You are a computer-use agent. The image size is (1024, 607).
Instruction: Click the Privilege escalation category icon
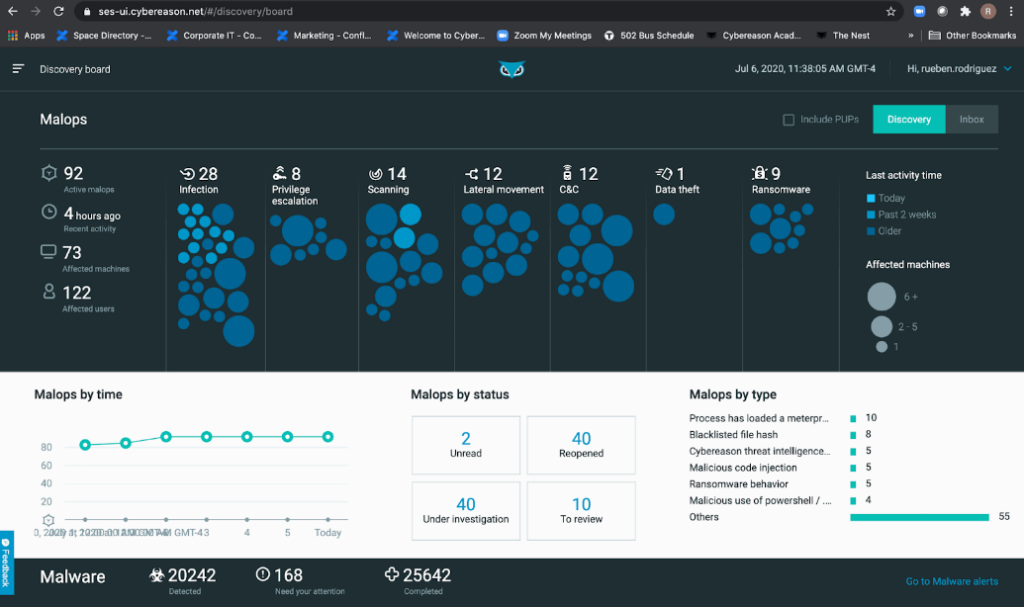(x=280, y=173)
